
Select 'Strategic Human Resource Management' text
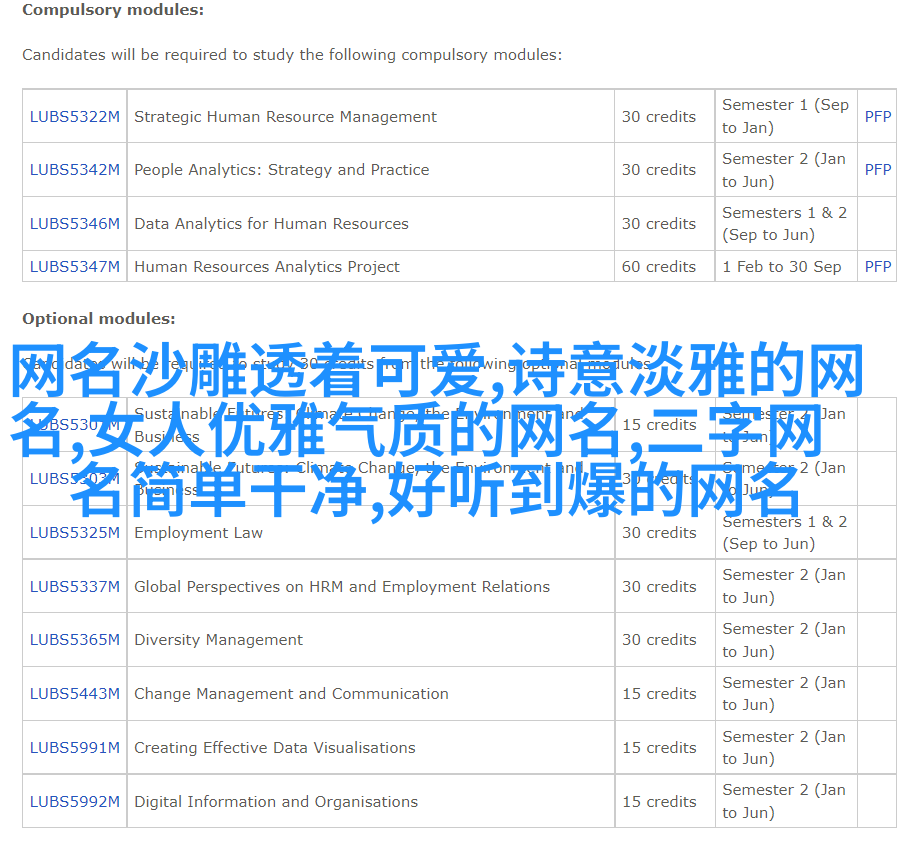click(x=285, y=117)
